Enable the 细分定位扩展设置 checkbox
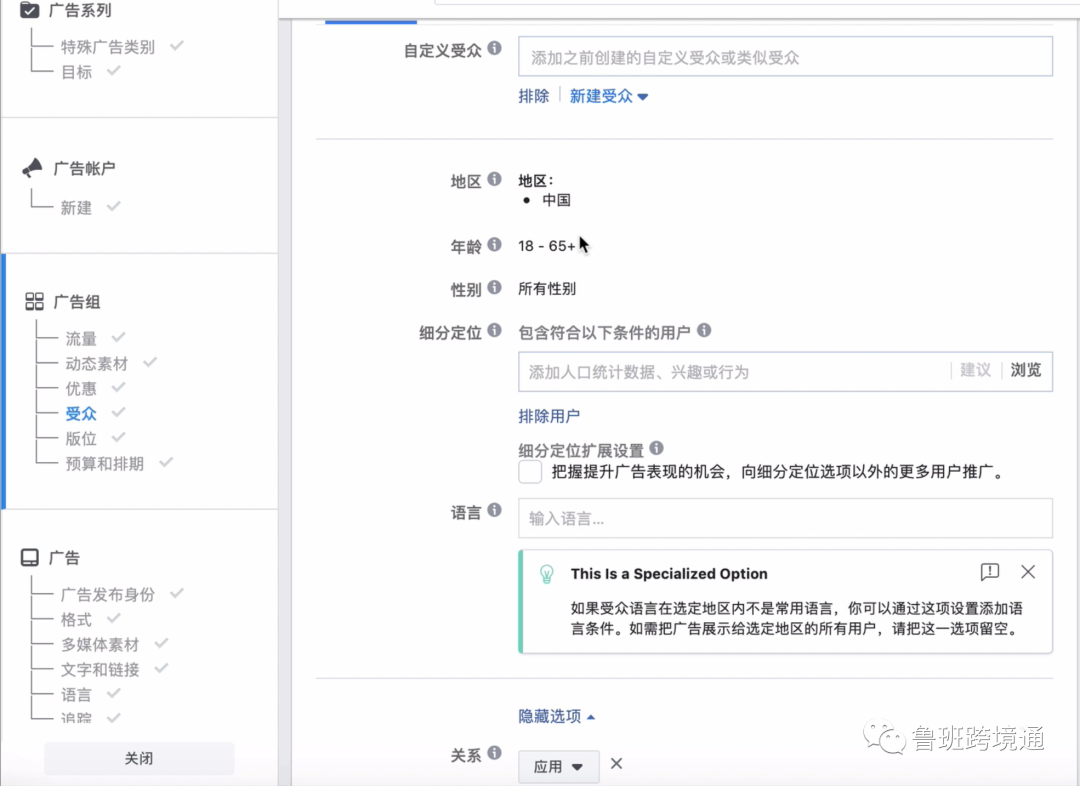Viewport: 1080px width, 786px height. pyautogui.click(x=530, y=471)
